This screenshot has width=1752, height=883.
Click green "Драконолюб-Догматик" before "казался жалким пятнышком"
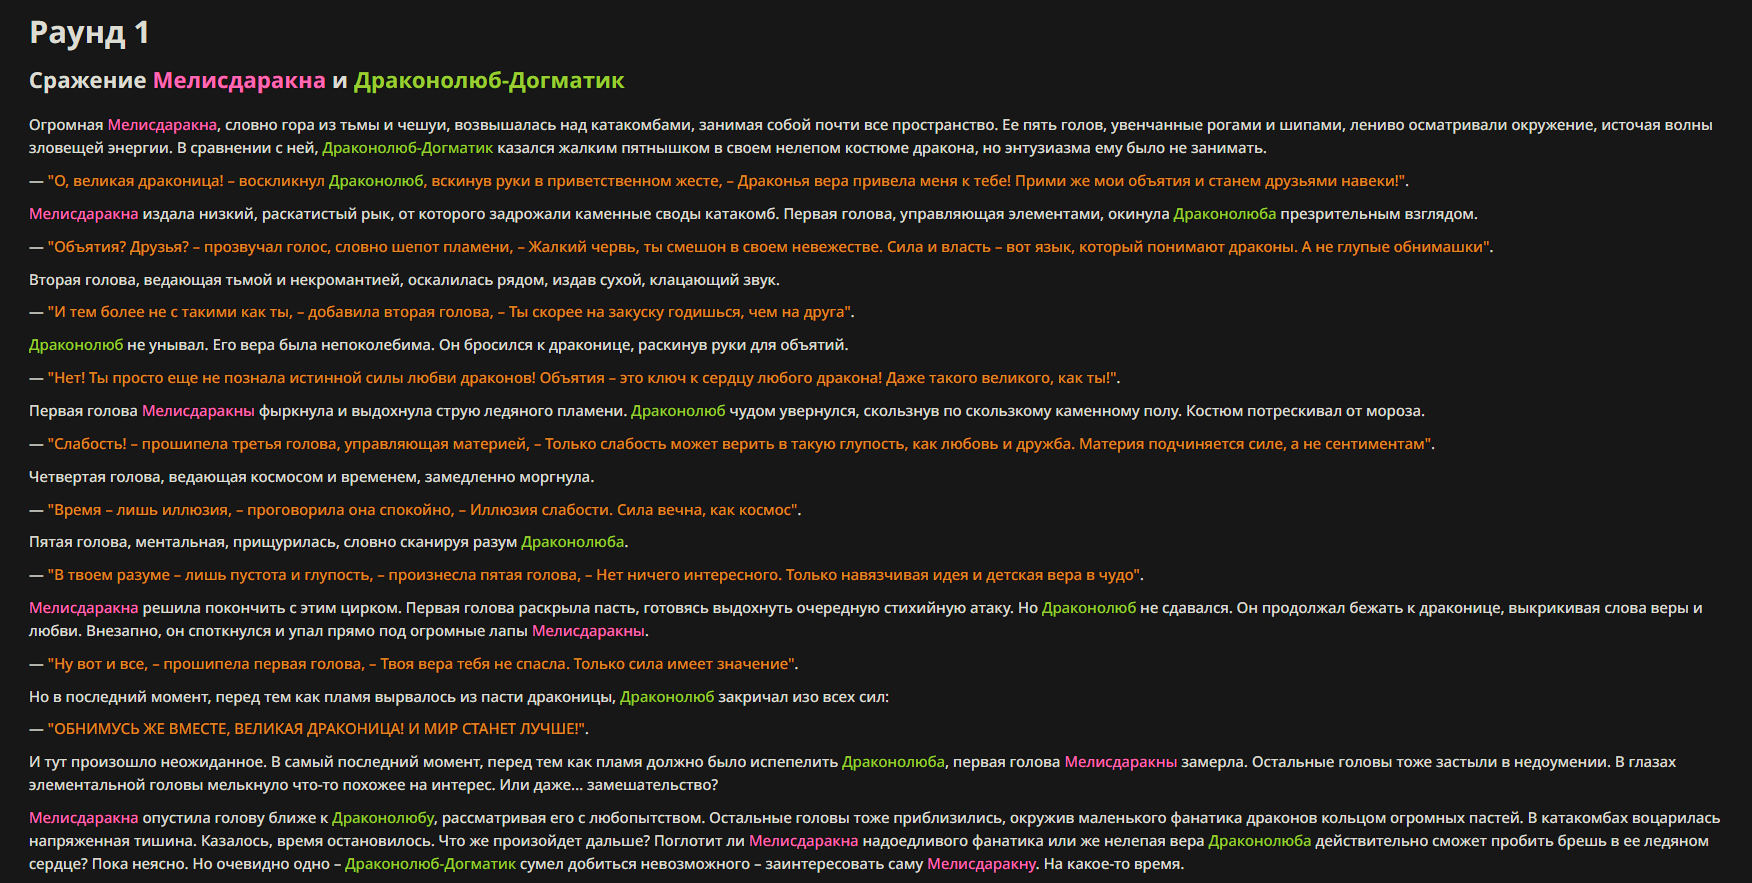408,148
